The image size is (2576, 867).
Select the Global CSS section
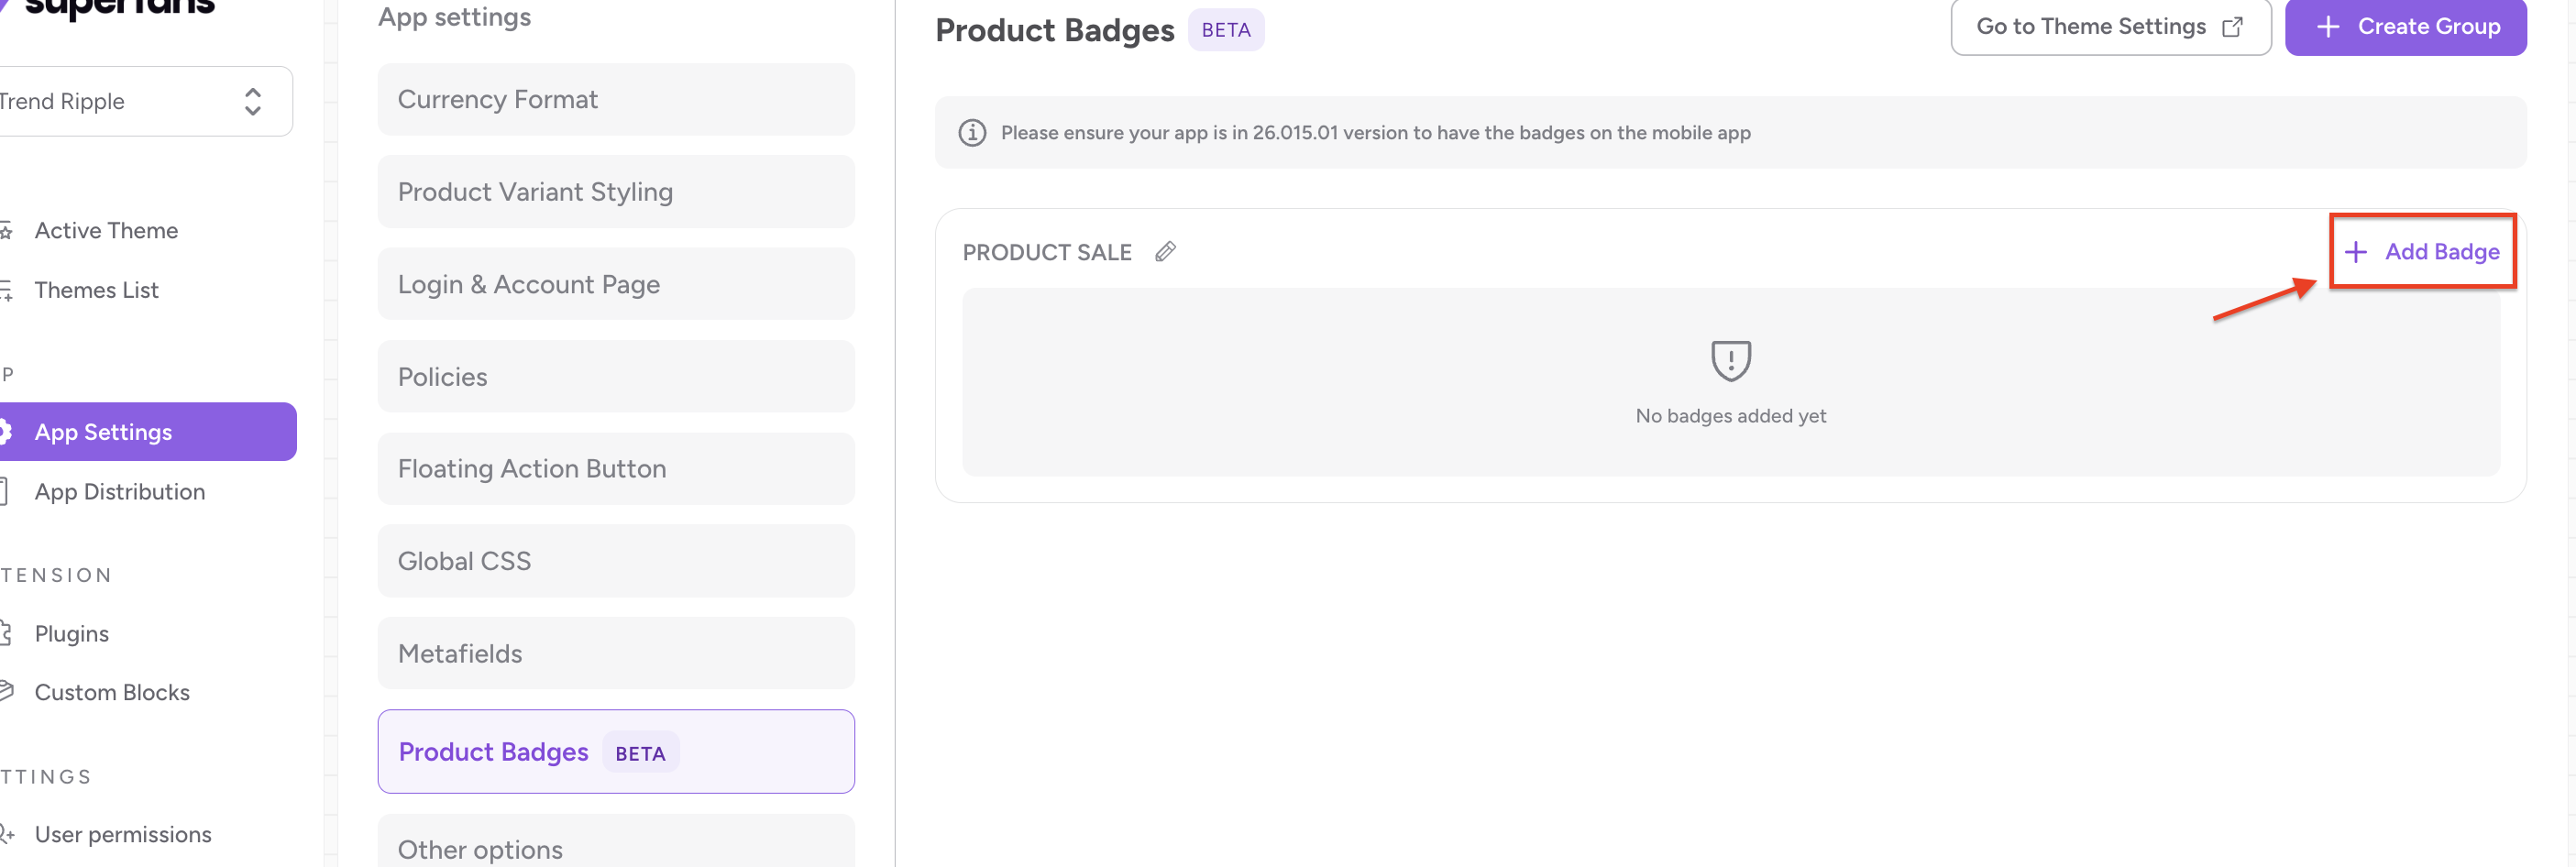[x=615, y=561]
